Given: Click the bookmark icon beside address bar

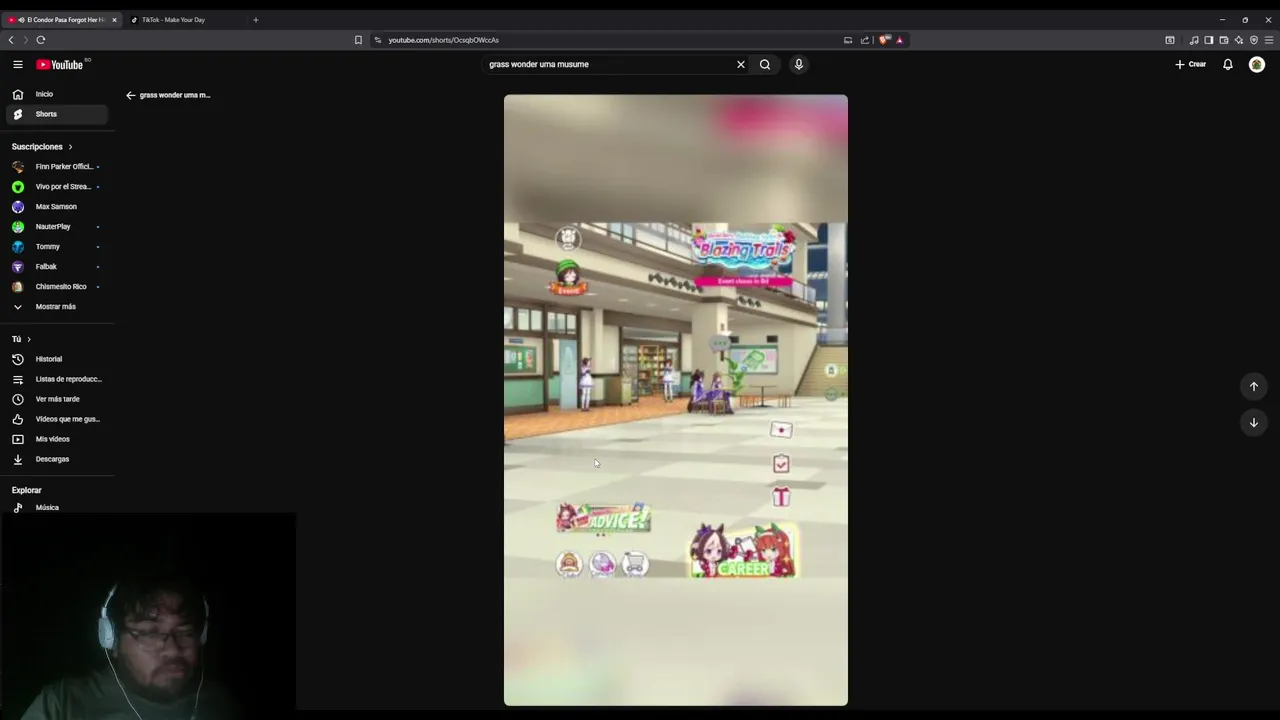Looking at the screenshot, I should (358, 40).
